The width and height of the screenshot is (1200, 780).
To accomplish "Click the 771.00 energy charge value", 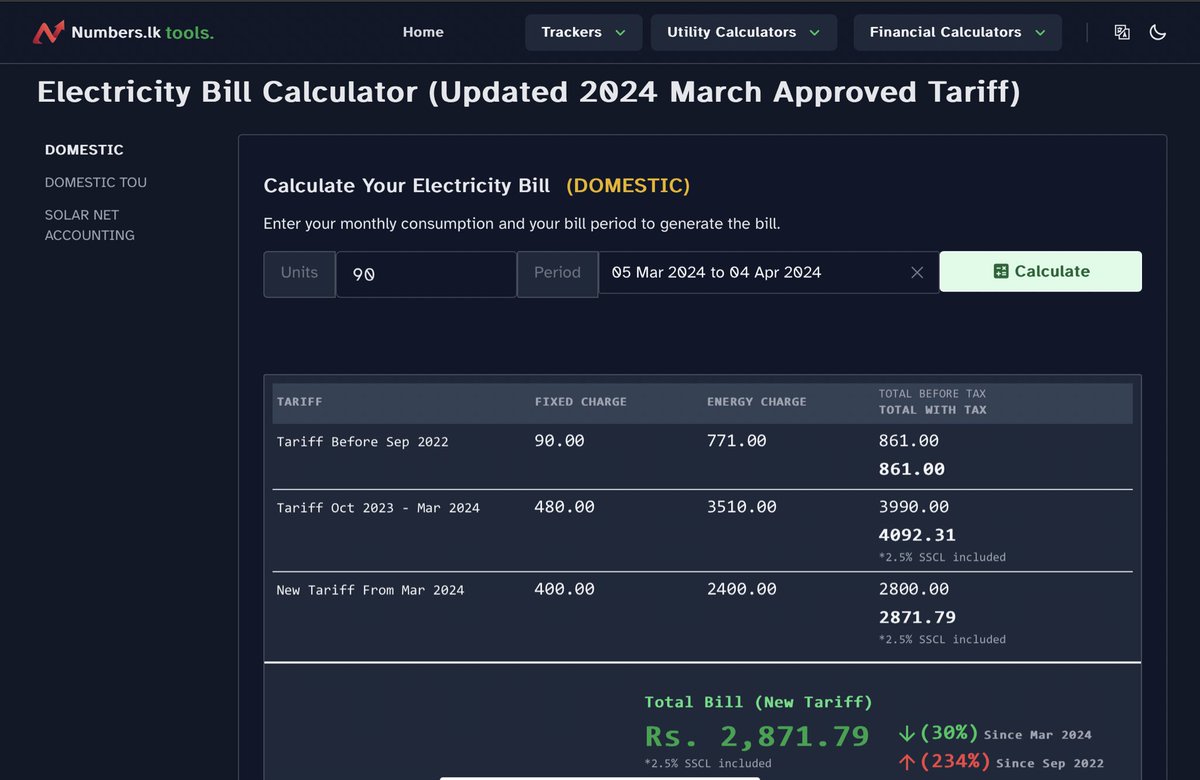I will point(737,440).
